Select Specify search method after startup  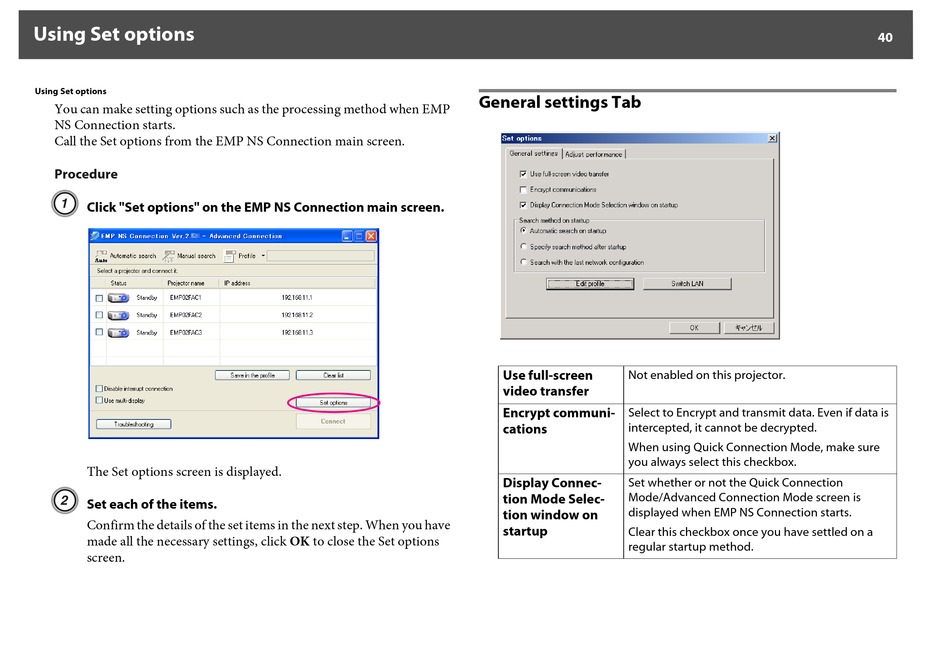click(x=523, y=247)
